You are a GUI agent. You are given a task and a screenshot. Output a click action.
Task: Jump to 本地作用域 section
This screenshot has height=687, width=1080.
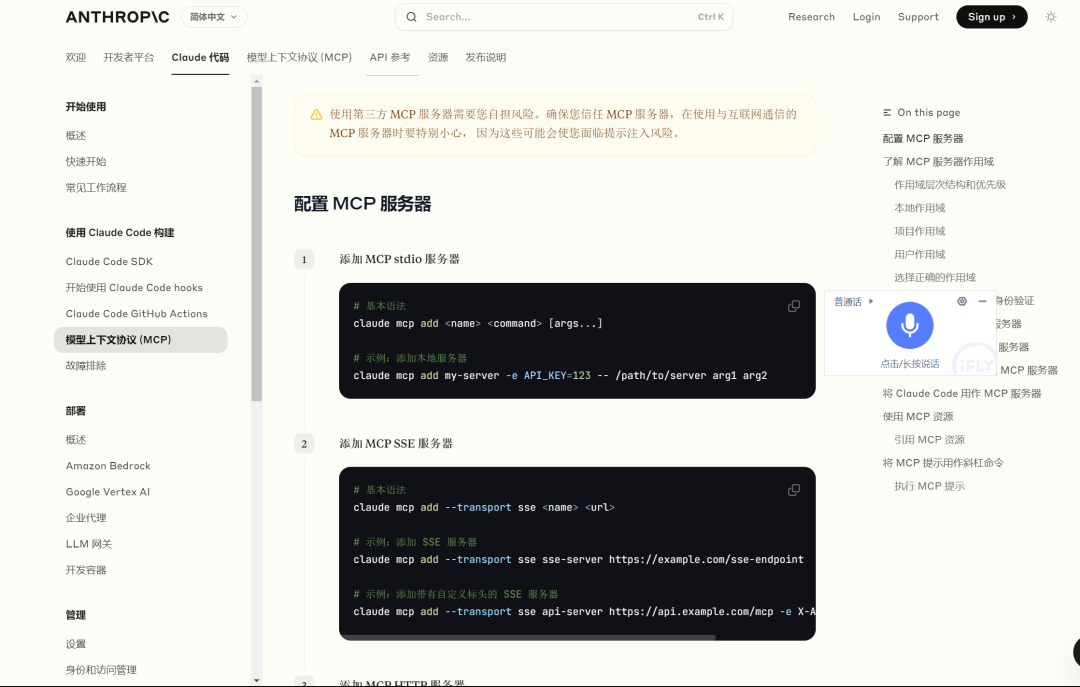pos(920,208)
